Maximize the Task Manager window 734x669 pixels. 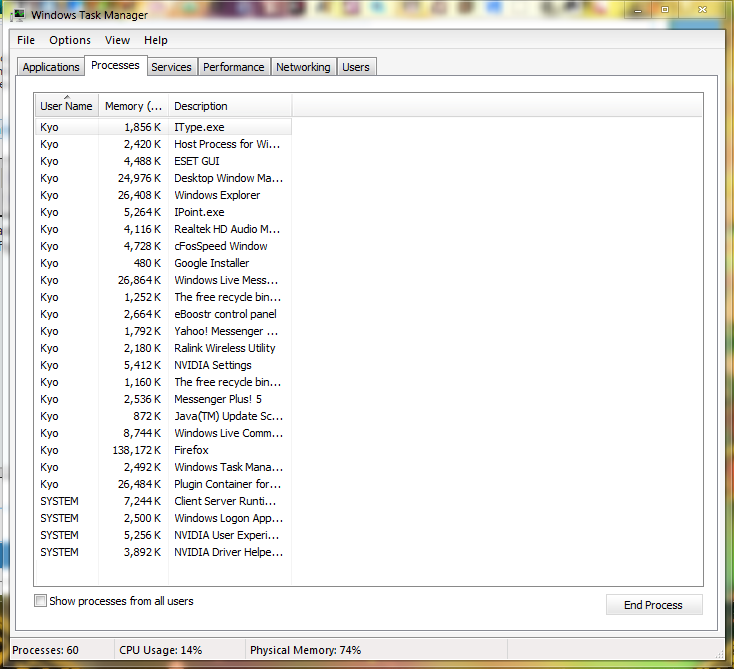pyautogui.click(x=665, y=10)
